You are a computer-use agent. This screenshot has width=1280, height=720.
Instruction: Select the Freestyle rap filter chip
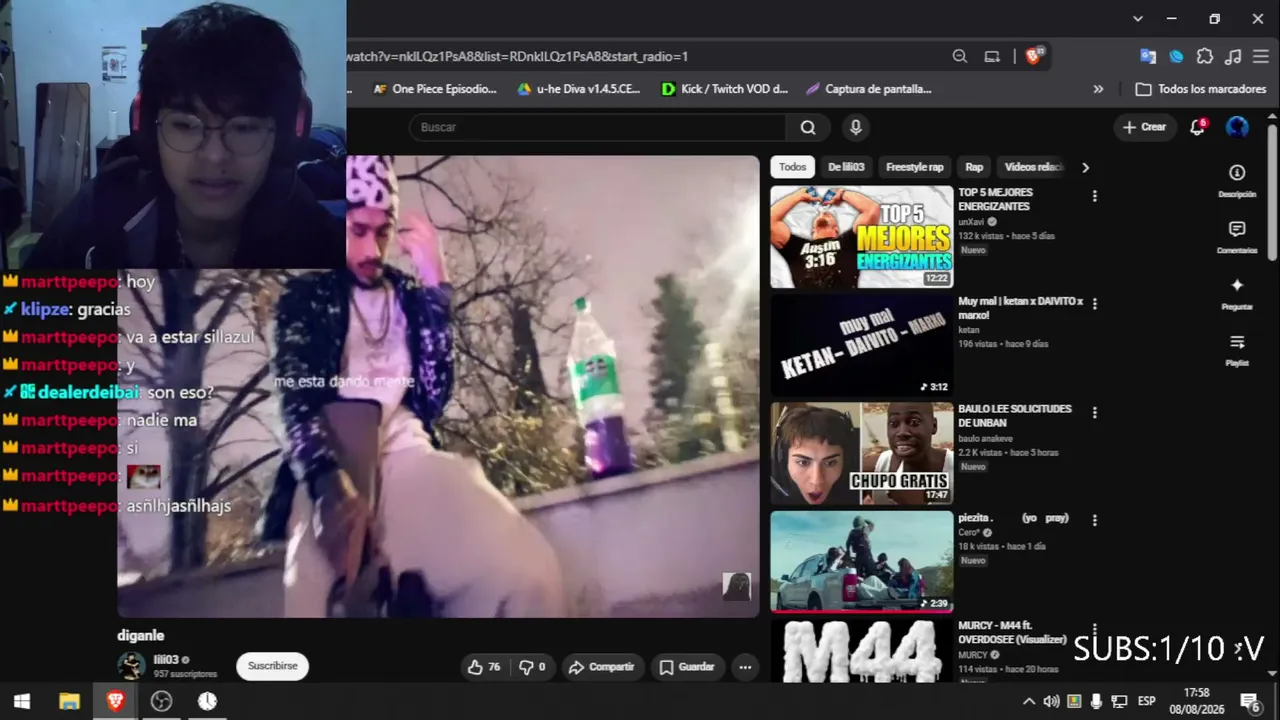(914, 167)
